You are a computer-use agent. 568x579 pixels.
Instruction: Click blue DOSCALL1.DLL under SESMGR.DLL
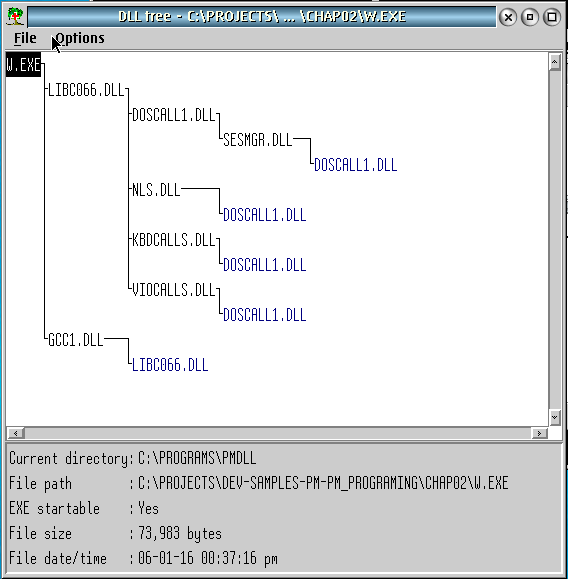(355, 165)
